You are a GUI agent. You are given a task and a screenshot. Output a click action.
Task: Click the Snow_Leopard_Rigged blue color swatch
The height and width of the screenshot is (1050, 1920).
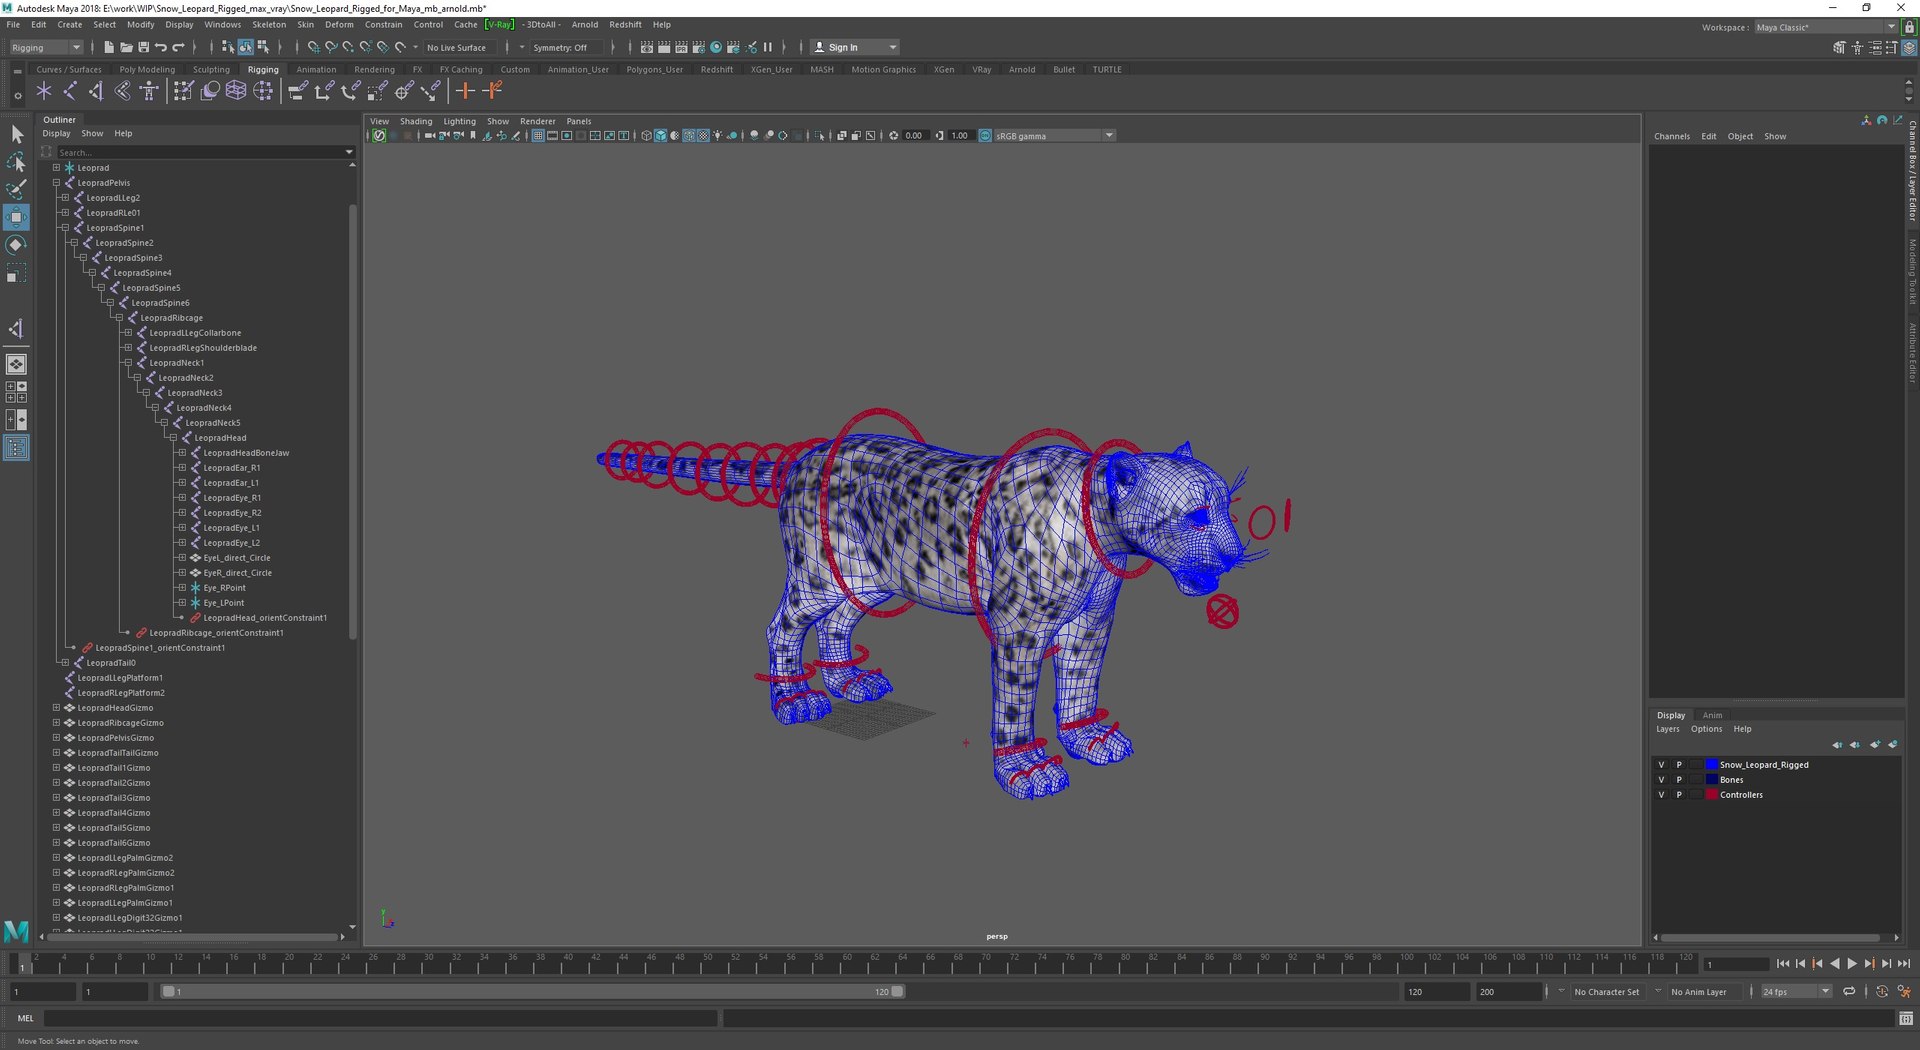pyautogui.click(x=1711, y=765)
